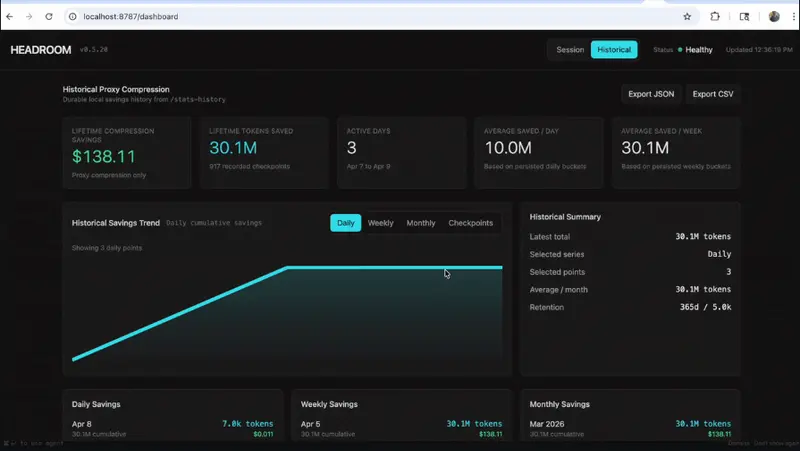Click the Average / month 30.1M tokens value

pyautogui.click(x=703, y=289)
